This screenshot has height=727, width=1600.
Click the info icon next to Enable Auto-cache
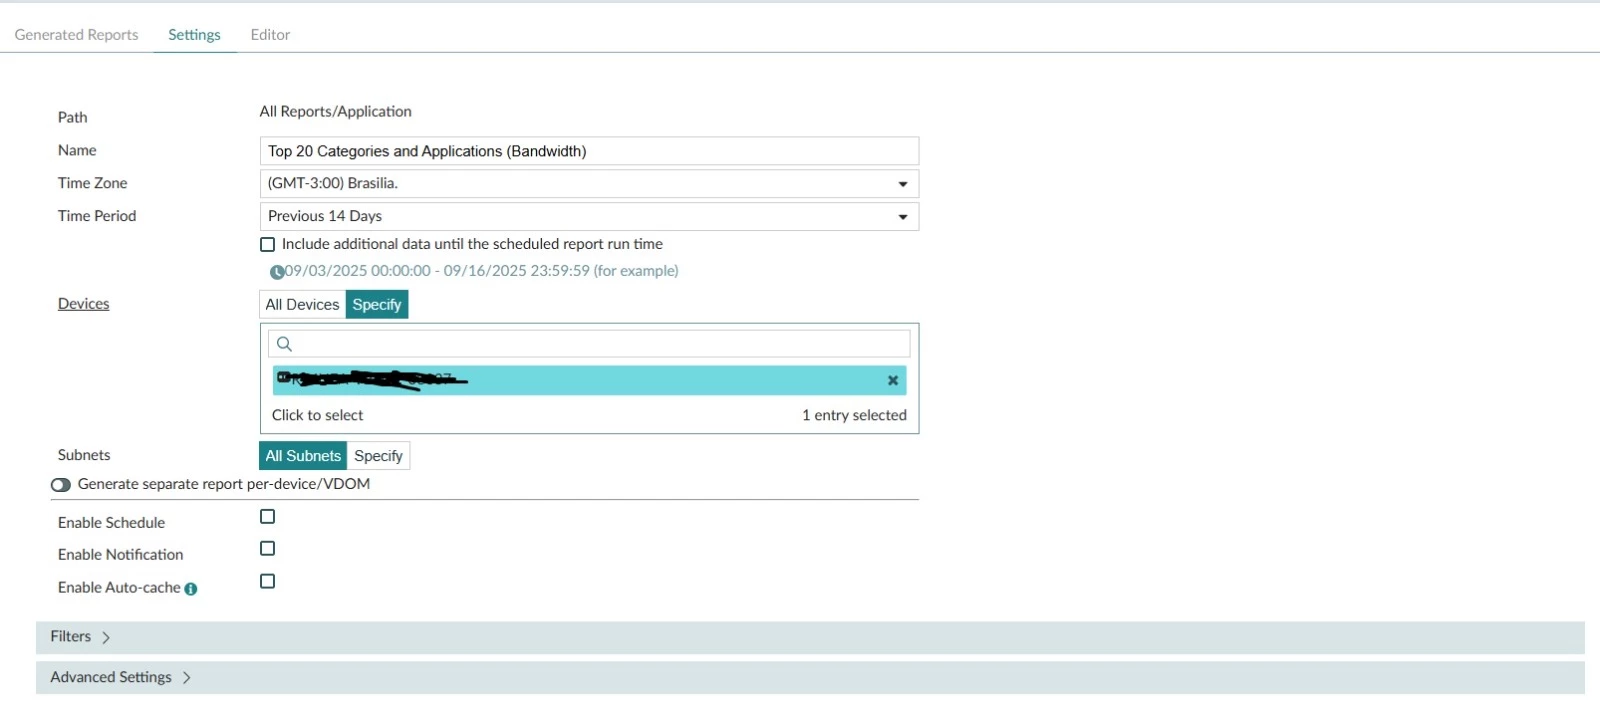click(190, 589)
